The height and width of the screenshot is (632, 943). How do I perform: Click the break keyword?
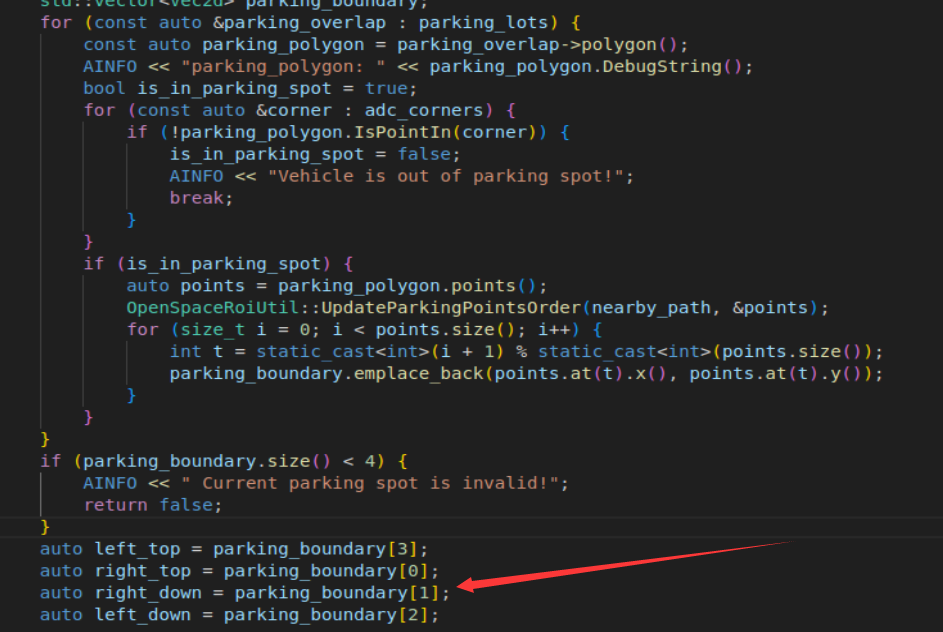[201, 198]
